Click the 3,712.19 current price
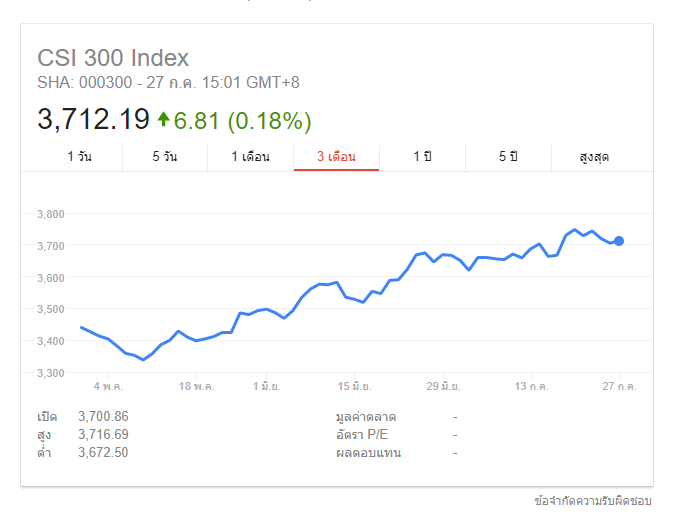The width and height of the screenshot is (681, 520). 93,120
